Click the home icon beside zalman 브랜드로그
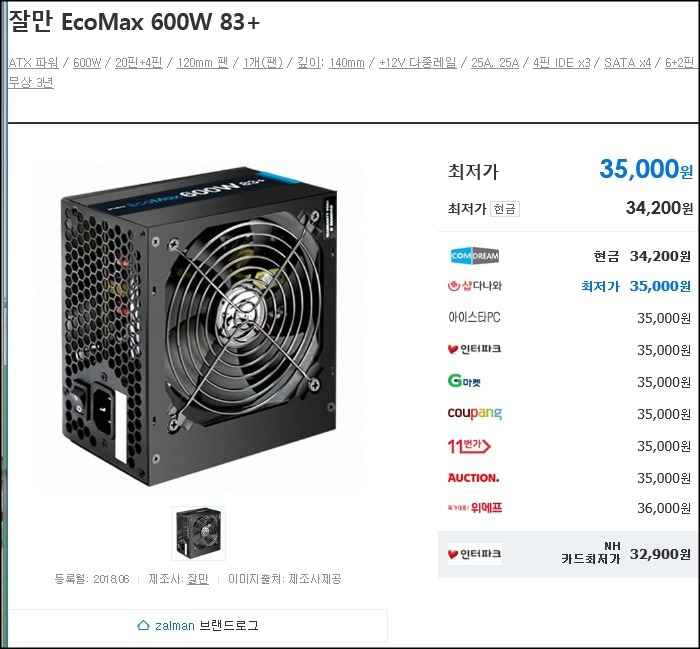The width and height of the screenshot is (700, 649). click(x=143, y=625)
